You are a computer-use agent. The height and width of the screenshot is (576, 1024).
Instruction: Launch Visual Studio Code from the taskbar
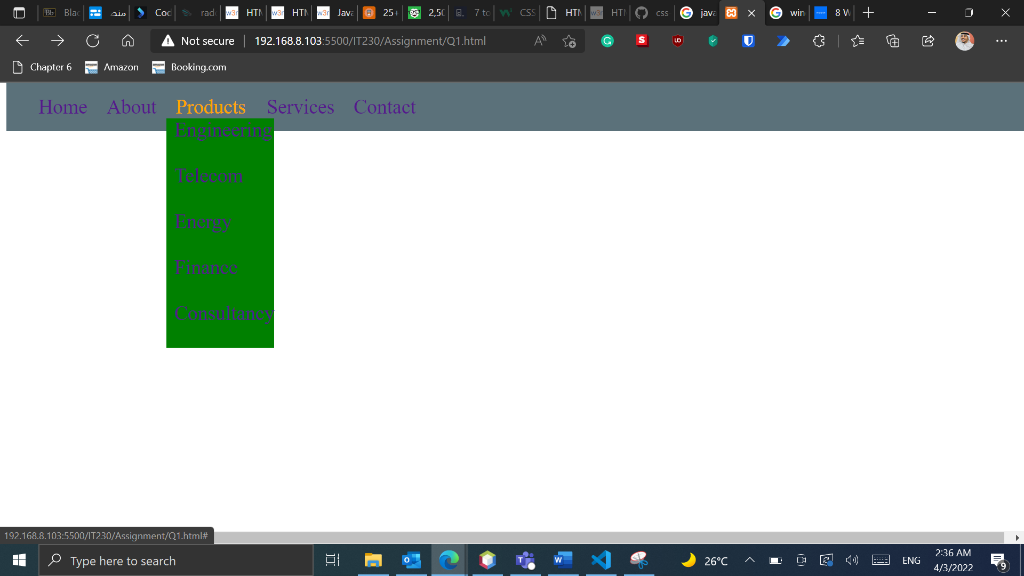pyautogui.click(x=601, y=560)
